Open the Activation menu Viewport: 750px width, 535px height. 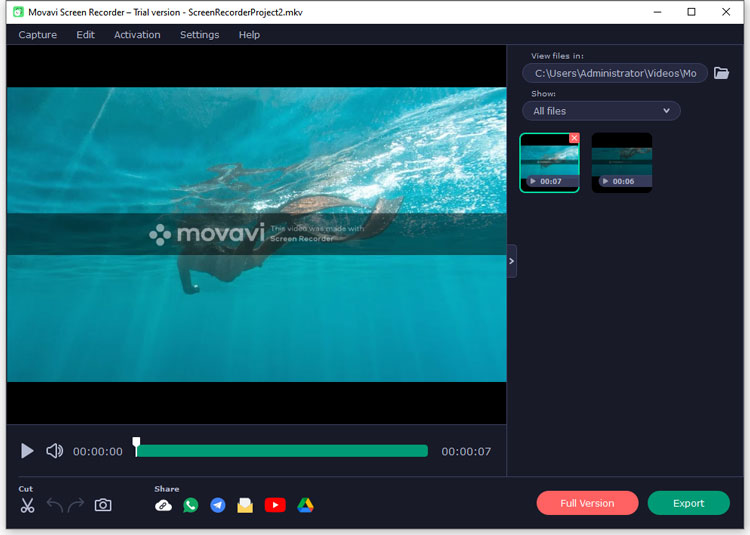(137, 35)
